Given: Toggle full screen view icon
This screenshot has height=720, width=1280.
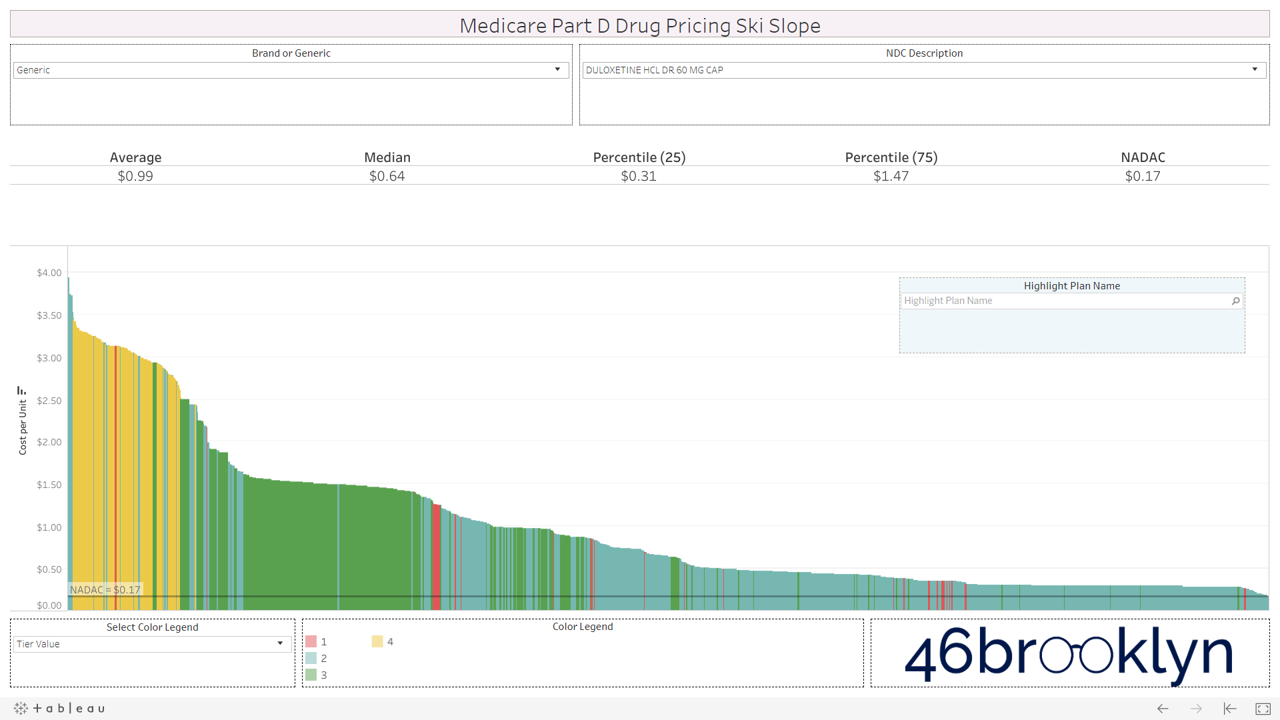Looking at the screenshot, I should click(1263, 708).
